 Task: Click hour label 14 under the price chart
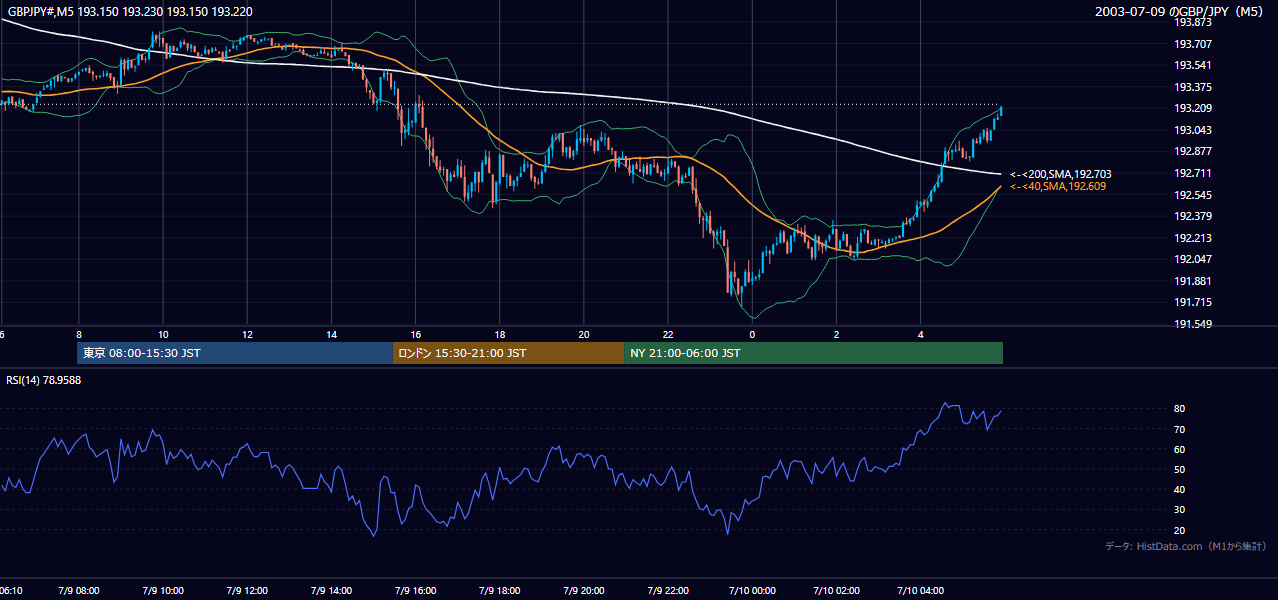[331, 335]
